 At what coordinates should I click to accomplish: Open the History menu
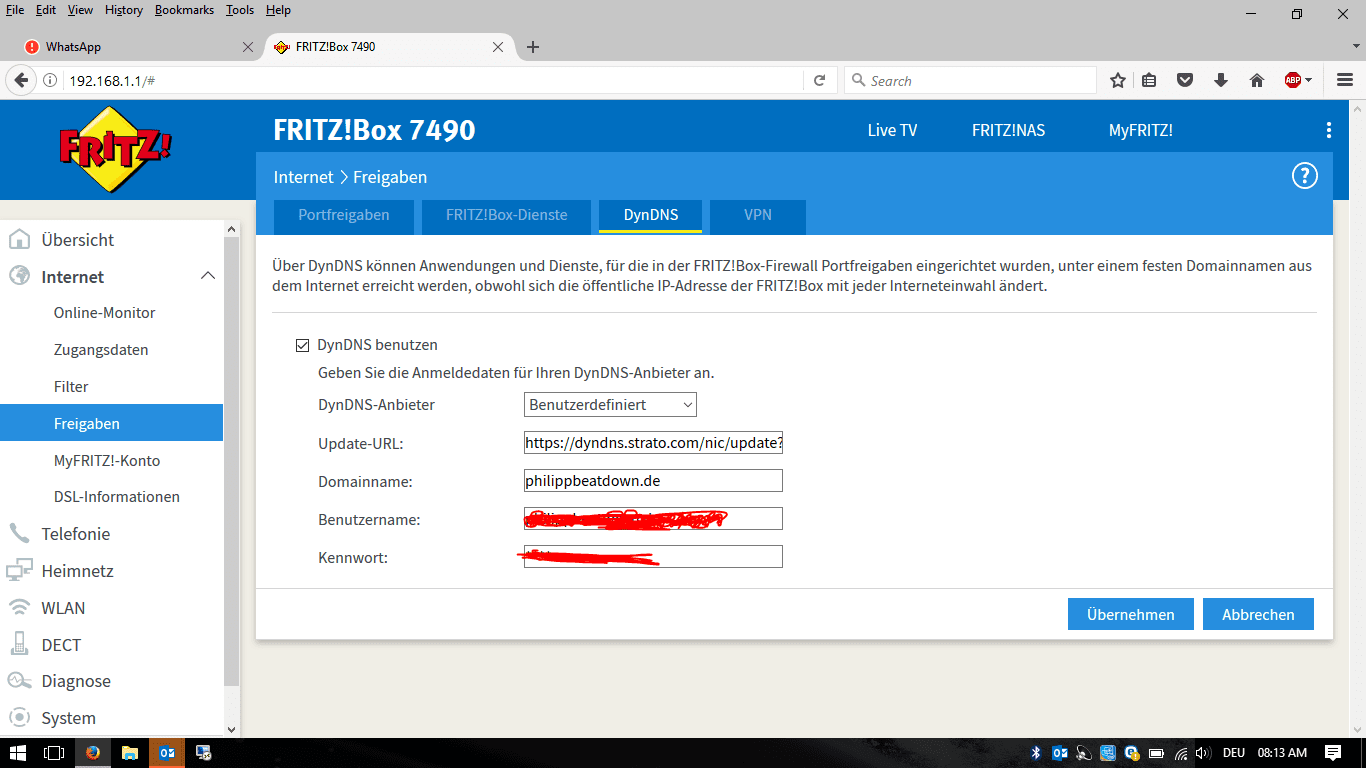[x=124, y=10]
